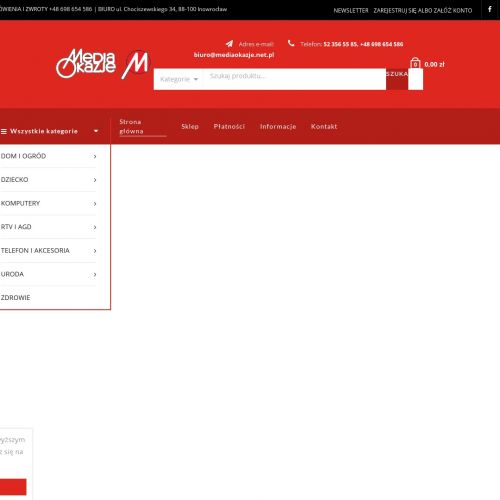Viewport: 500px width, 500px height.
Task: Click the TELEFON I AKCESORIA category text
Action: coord(35,251)
